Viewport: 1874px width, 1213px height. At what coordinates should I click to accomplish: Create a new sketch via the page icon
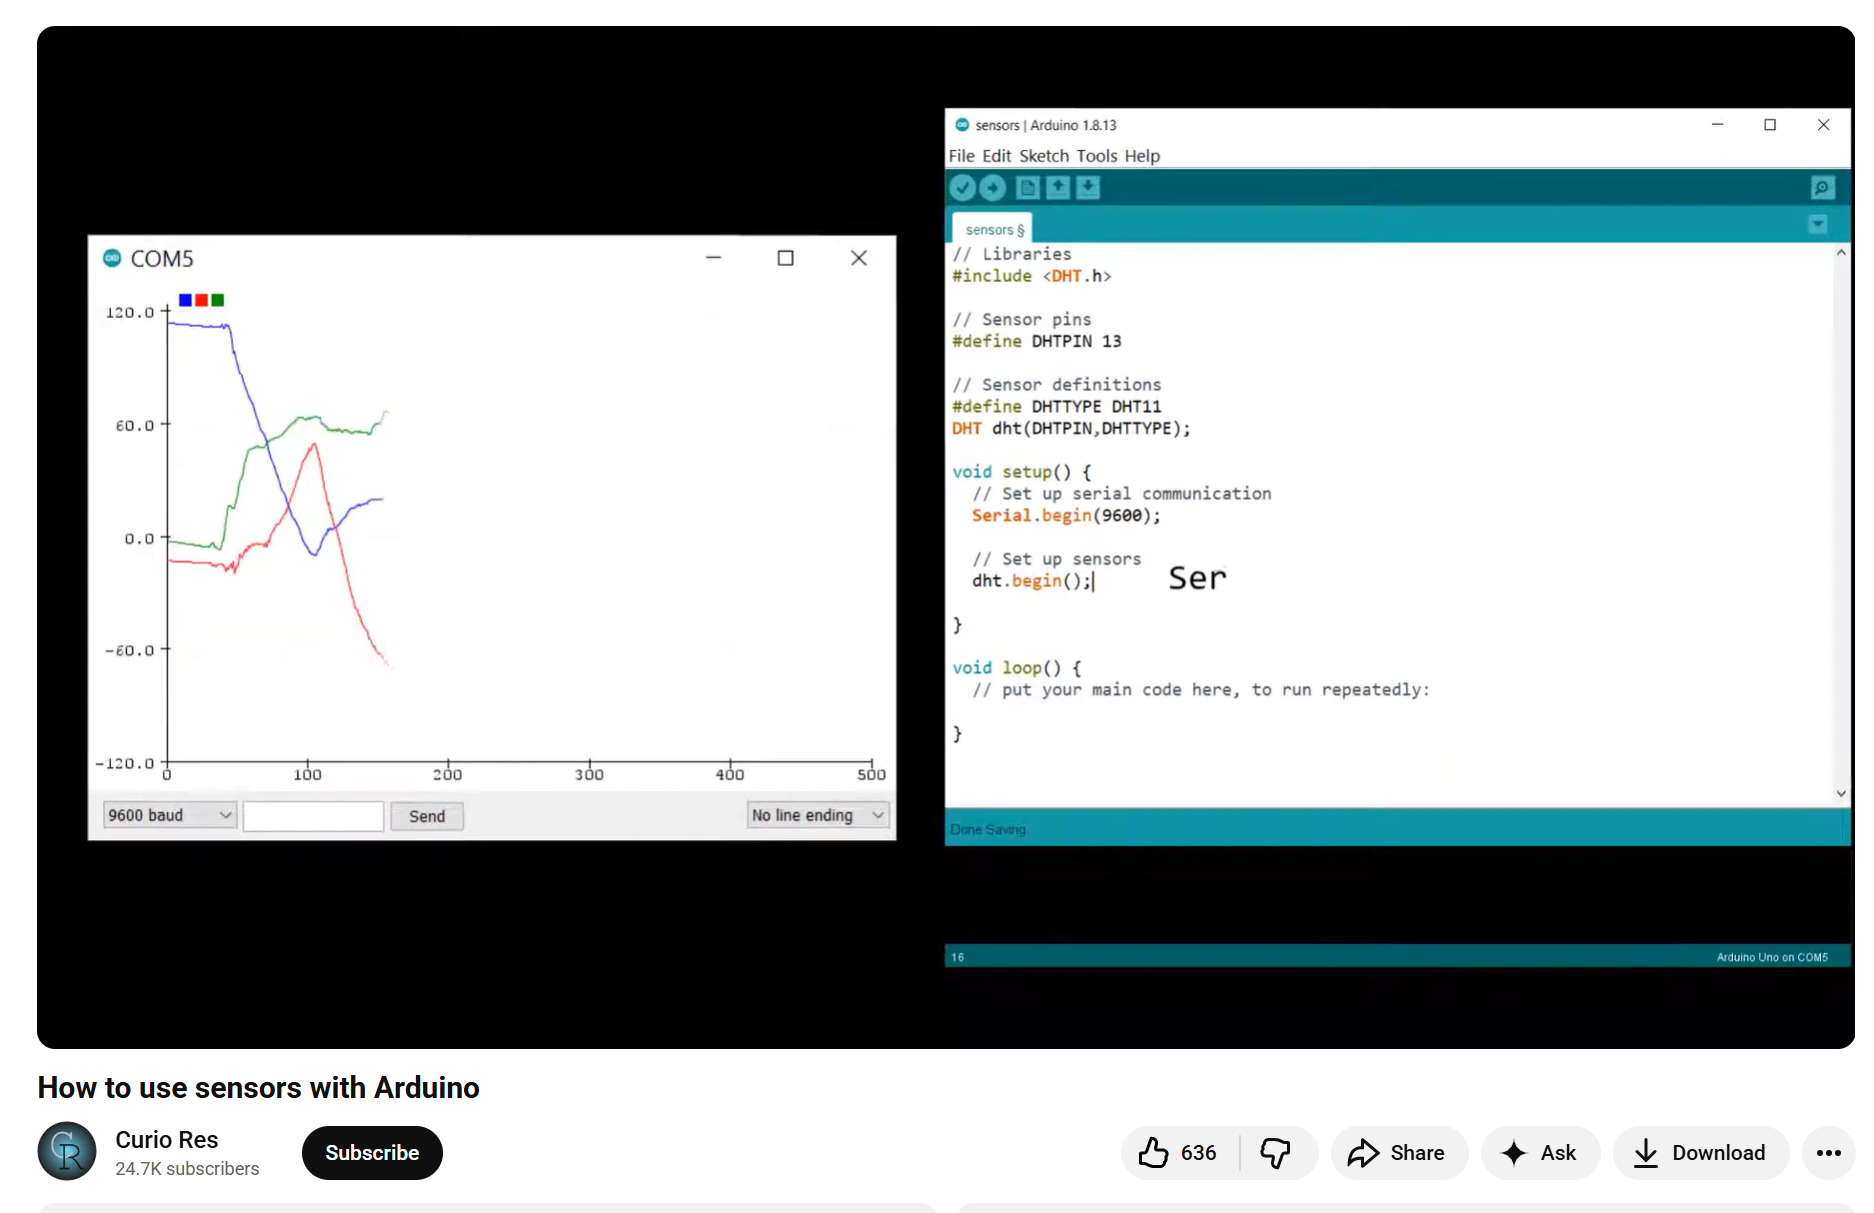point(1027,187)
